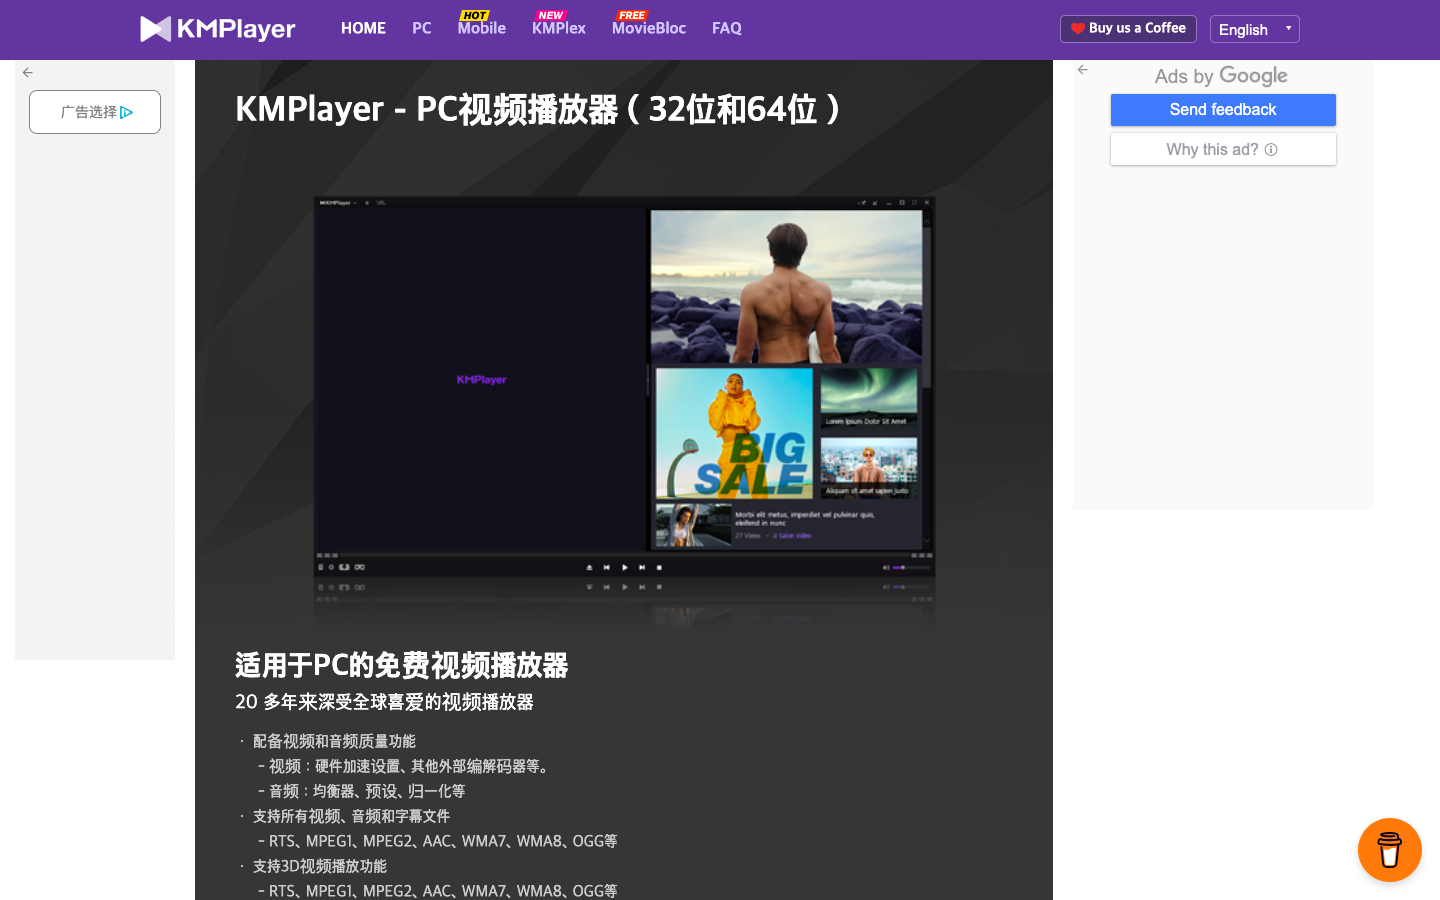Click the back arrow in left ad panel
1440x900 pixels.
click(x=28, y=73)
